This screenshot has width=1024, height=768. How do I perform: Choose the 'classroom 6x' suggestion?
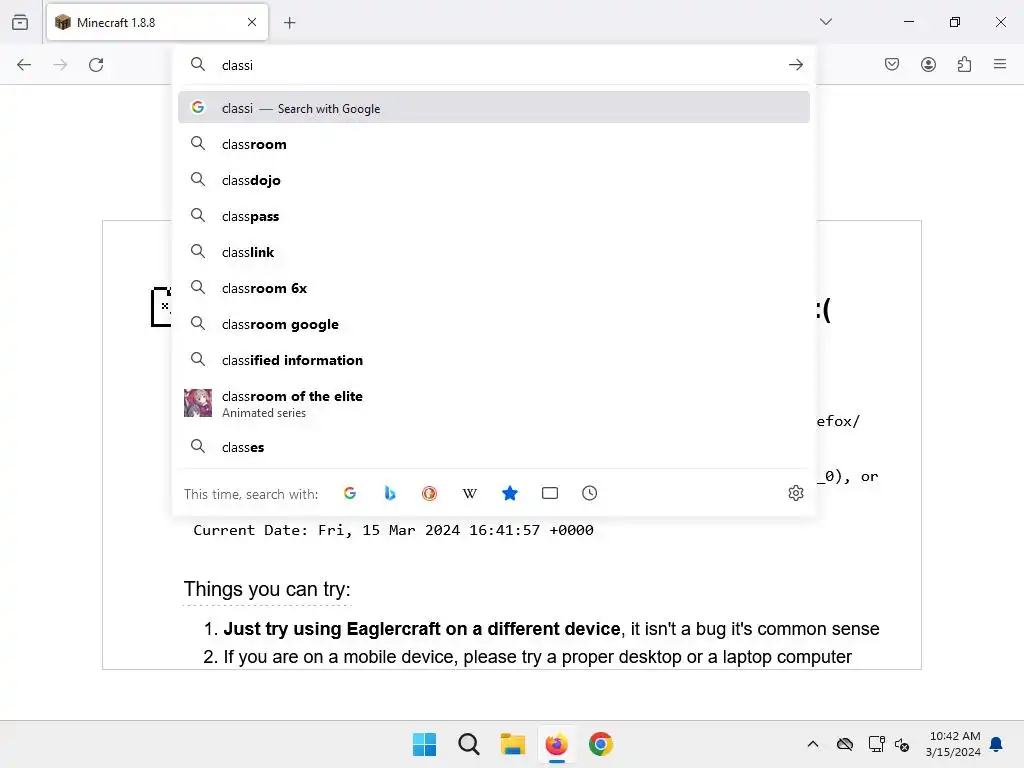coord(494,288)
